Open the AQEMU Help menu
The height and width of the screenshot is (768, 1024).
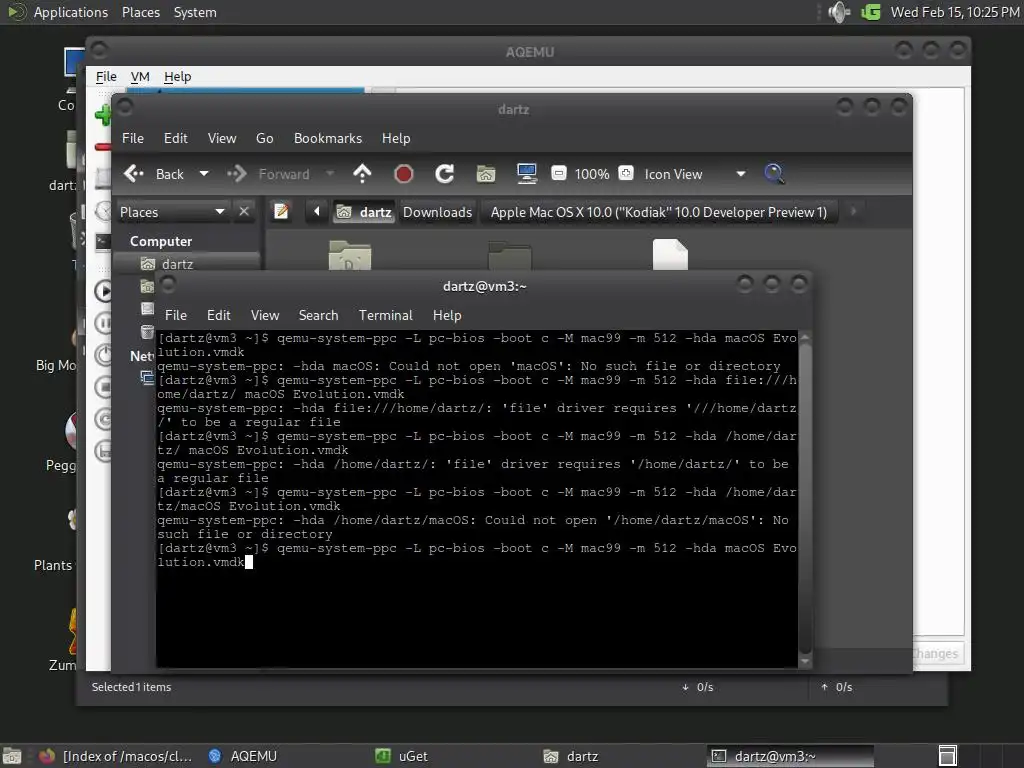pos(178,77)
